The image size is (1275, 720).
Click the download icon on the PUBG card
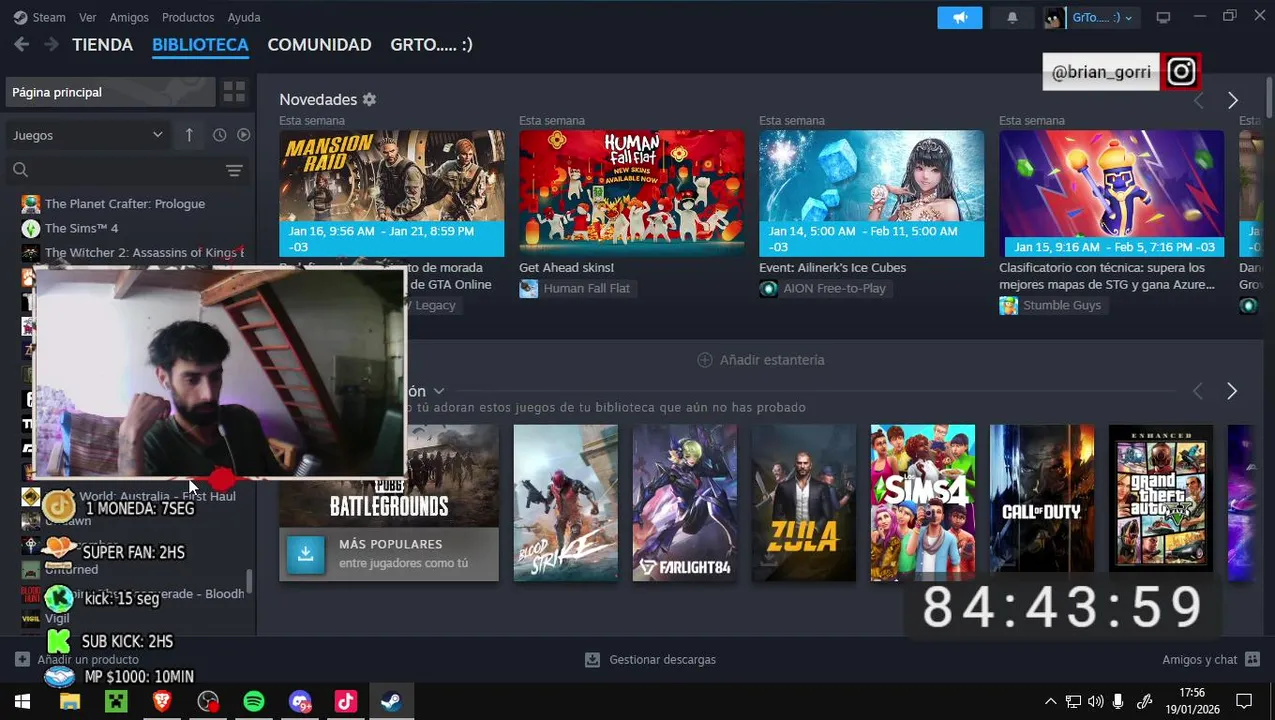(305, 554)
